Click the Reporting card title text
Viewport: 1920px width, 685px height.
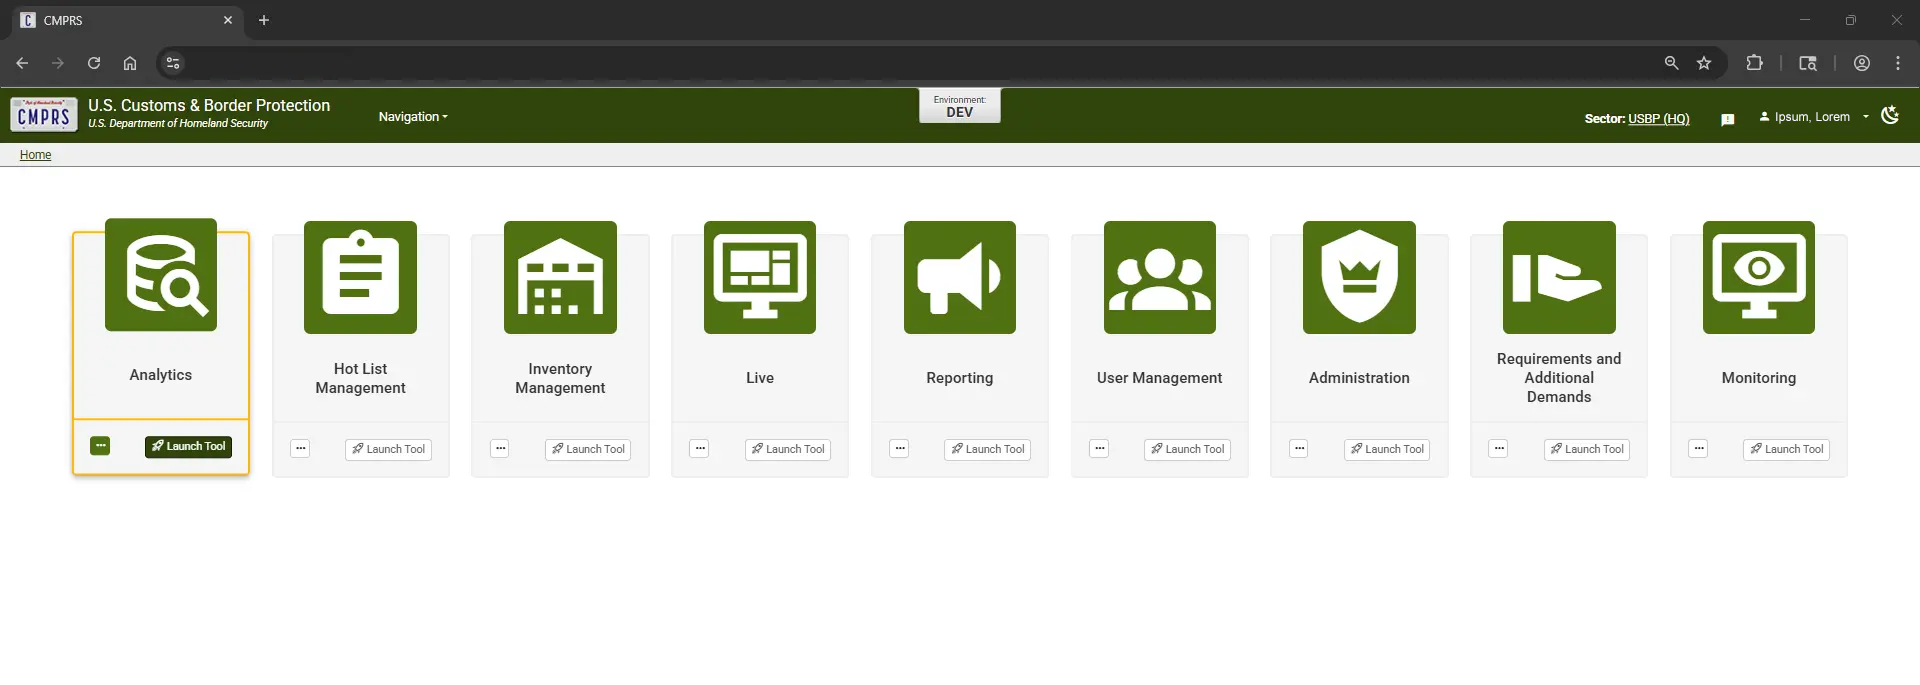[x=960, y=378]
